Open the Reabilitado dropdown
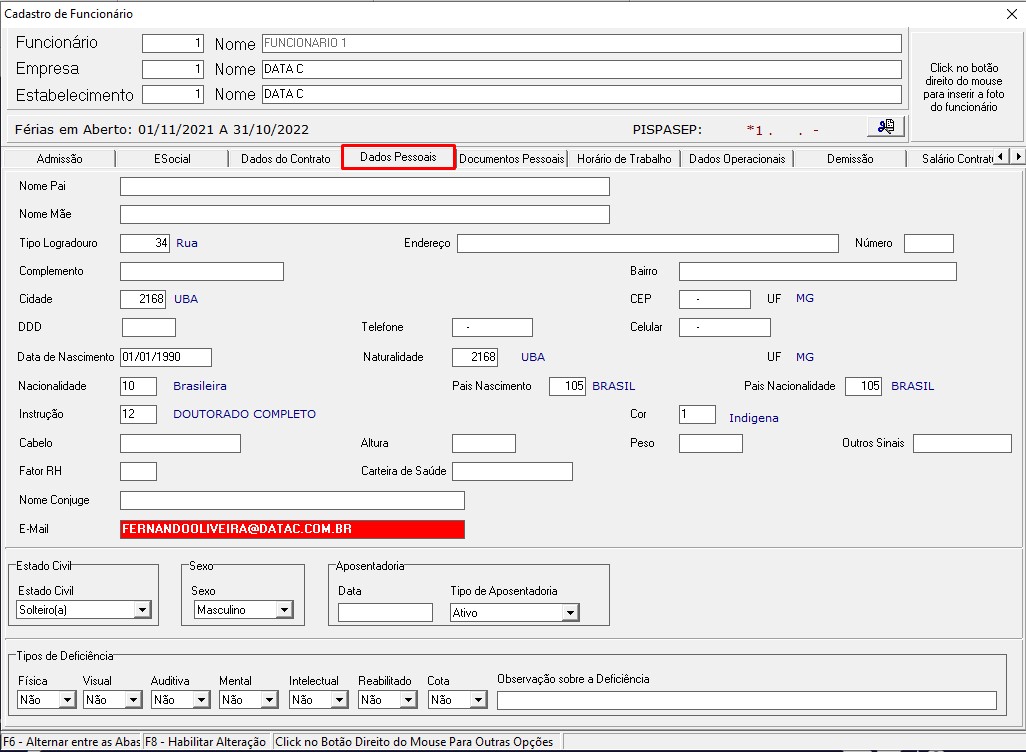Screen dimensions: 1026x752 coord(408,700)
